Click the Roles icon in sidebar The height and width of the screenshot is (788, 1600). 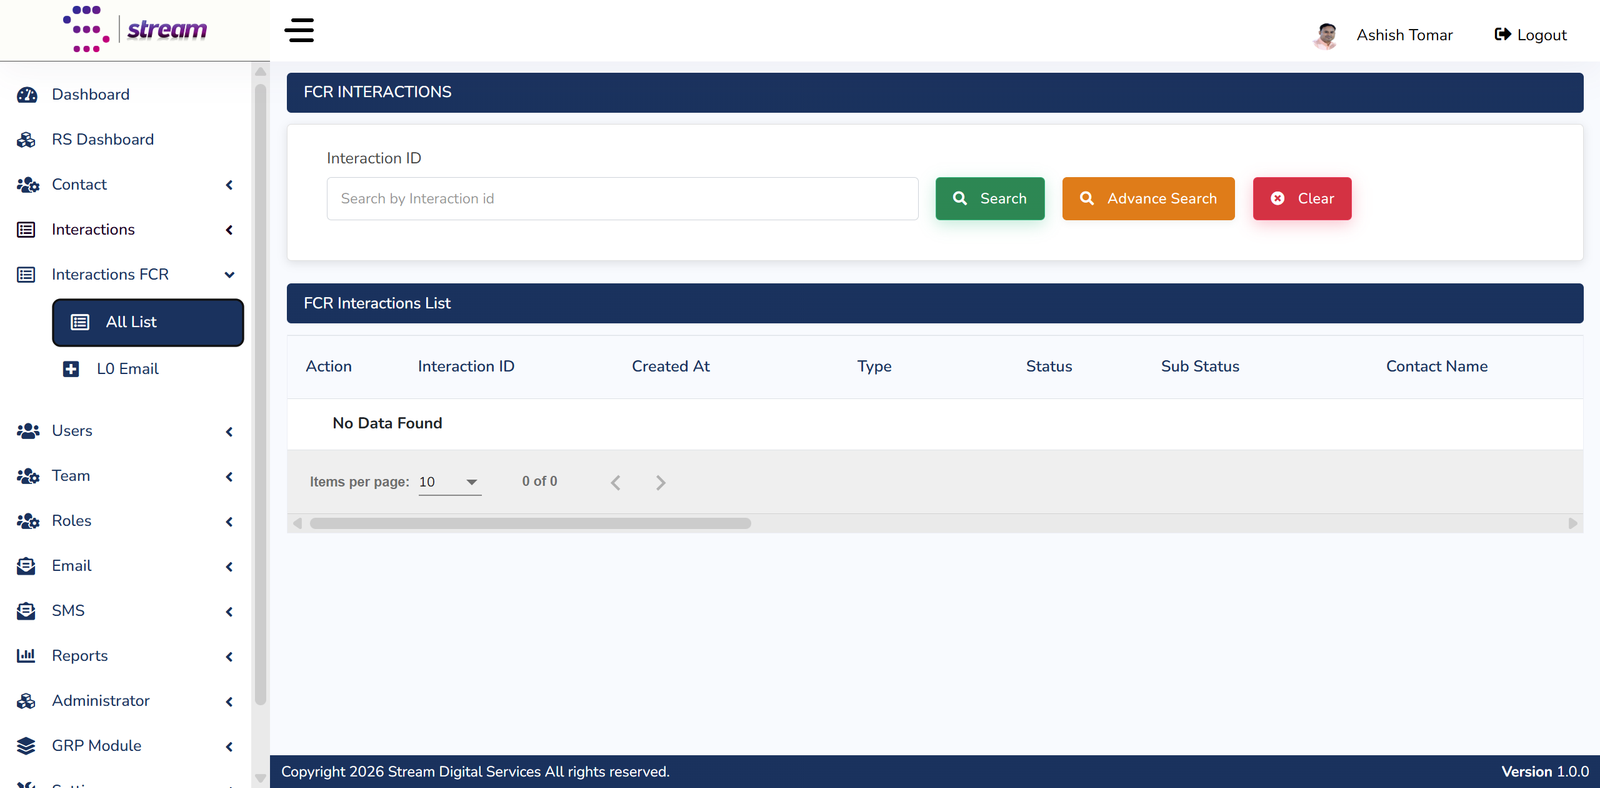tap(28, 521)
